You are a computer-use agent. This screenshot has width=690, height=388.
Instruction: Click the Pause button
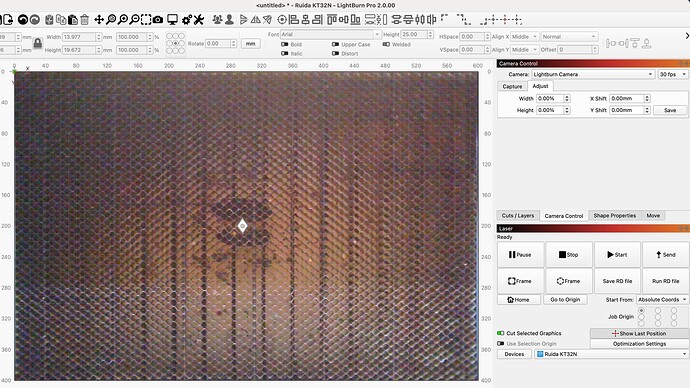[520, 254]
